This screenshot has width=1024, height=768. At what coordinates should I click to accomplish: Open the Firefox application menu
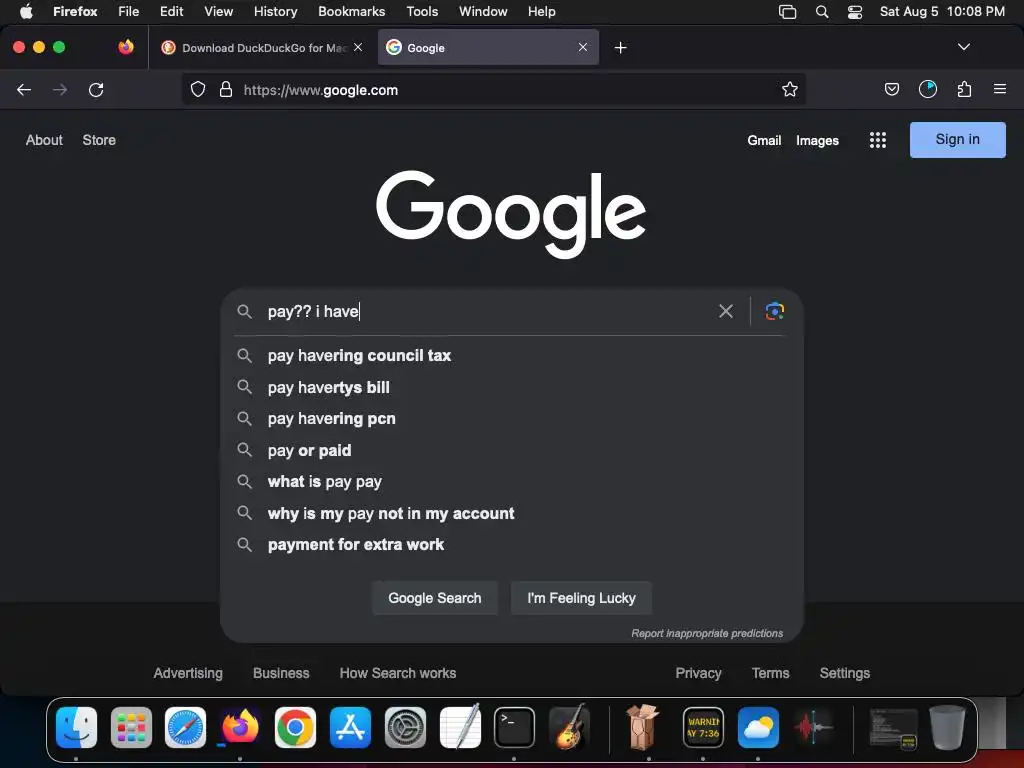click(75, 11)
